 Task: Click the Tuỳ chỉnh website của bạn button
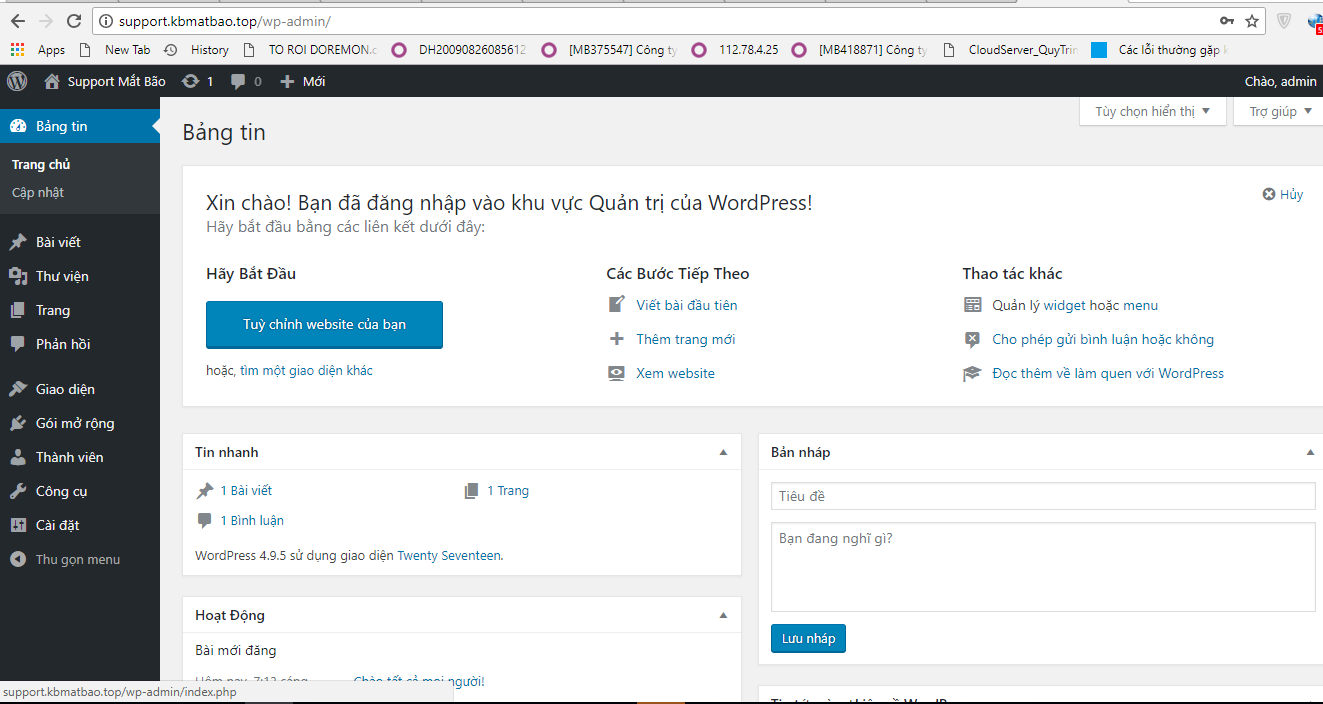(x=324, y=324)
